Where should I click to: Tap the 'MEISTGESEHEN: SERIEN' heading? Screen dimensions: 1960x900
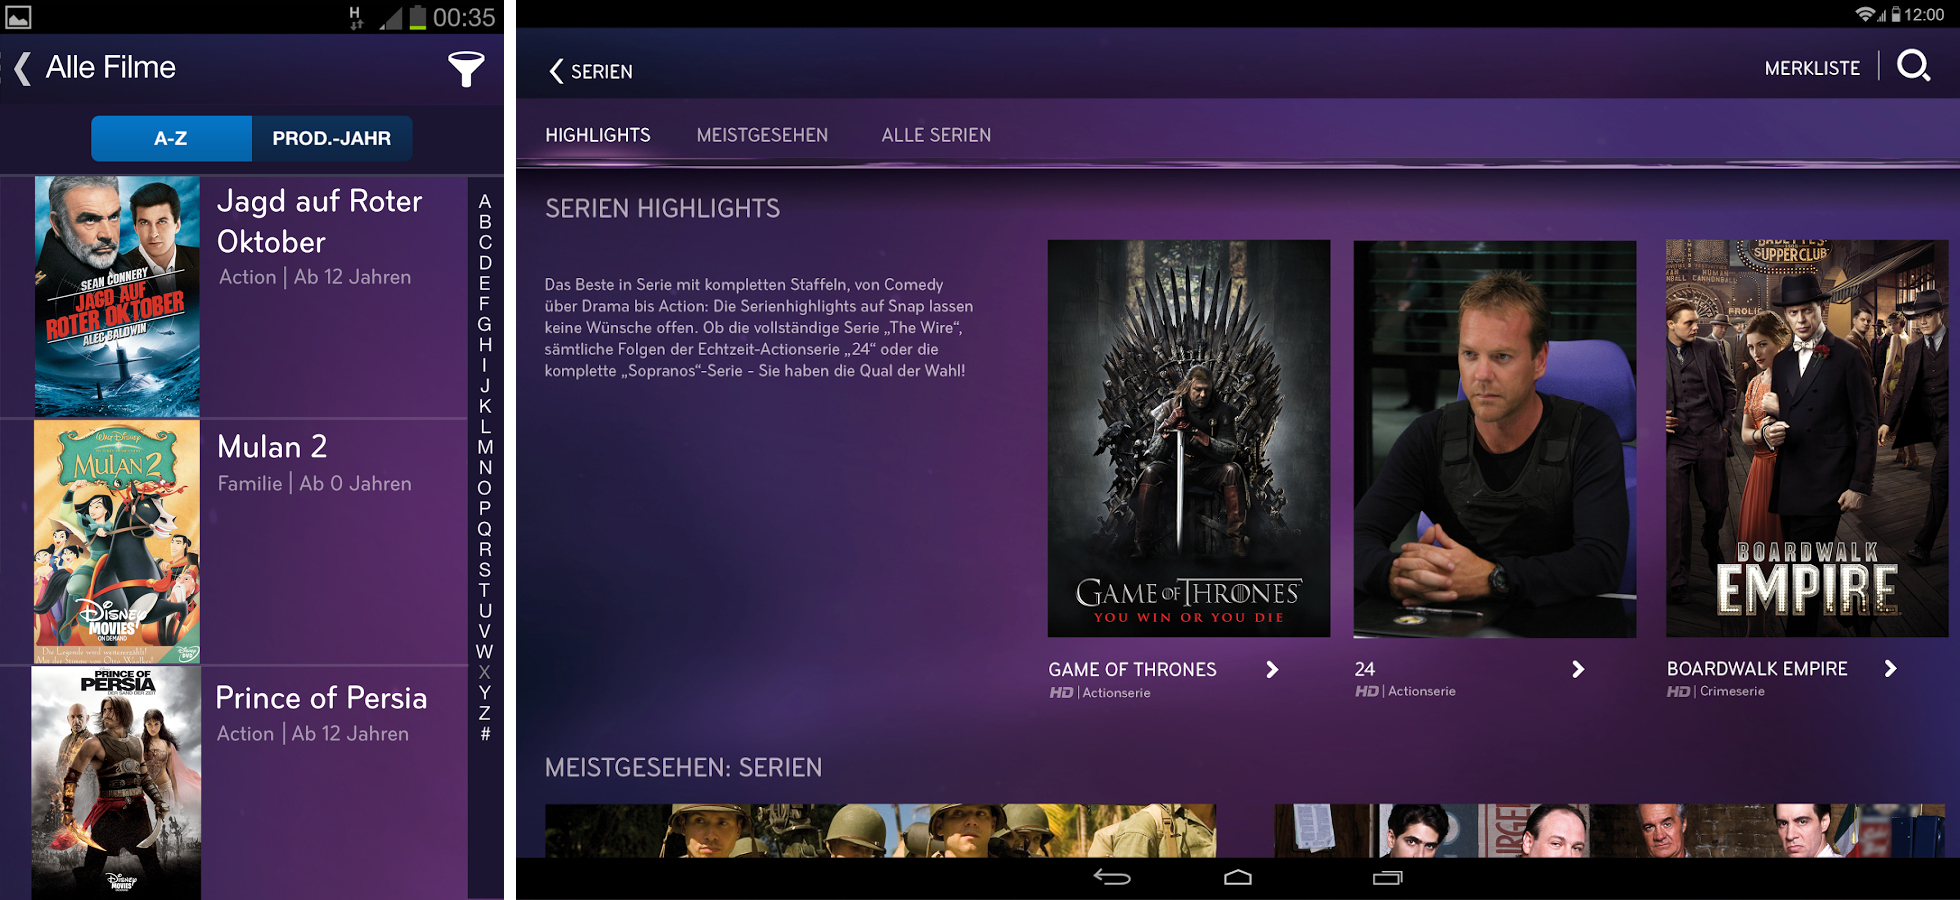click(x=683, y=767)
